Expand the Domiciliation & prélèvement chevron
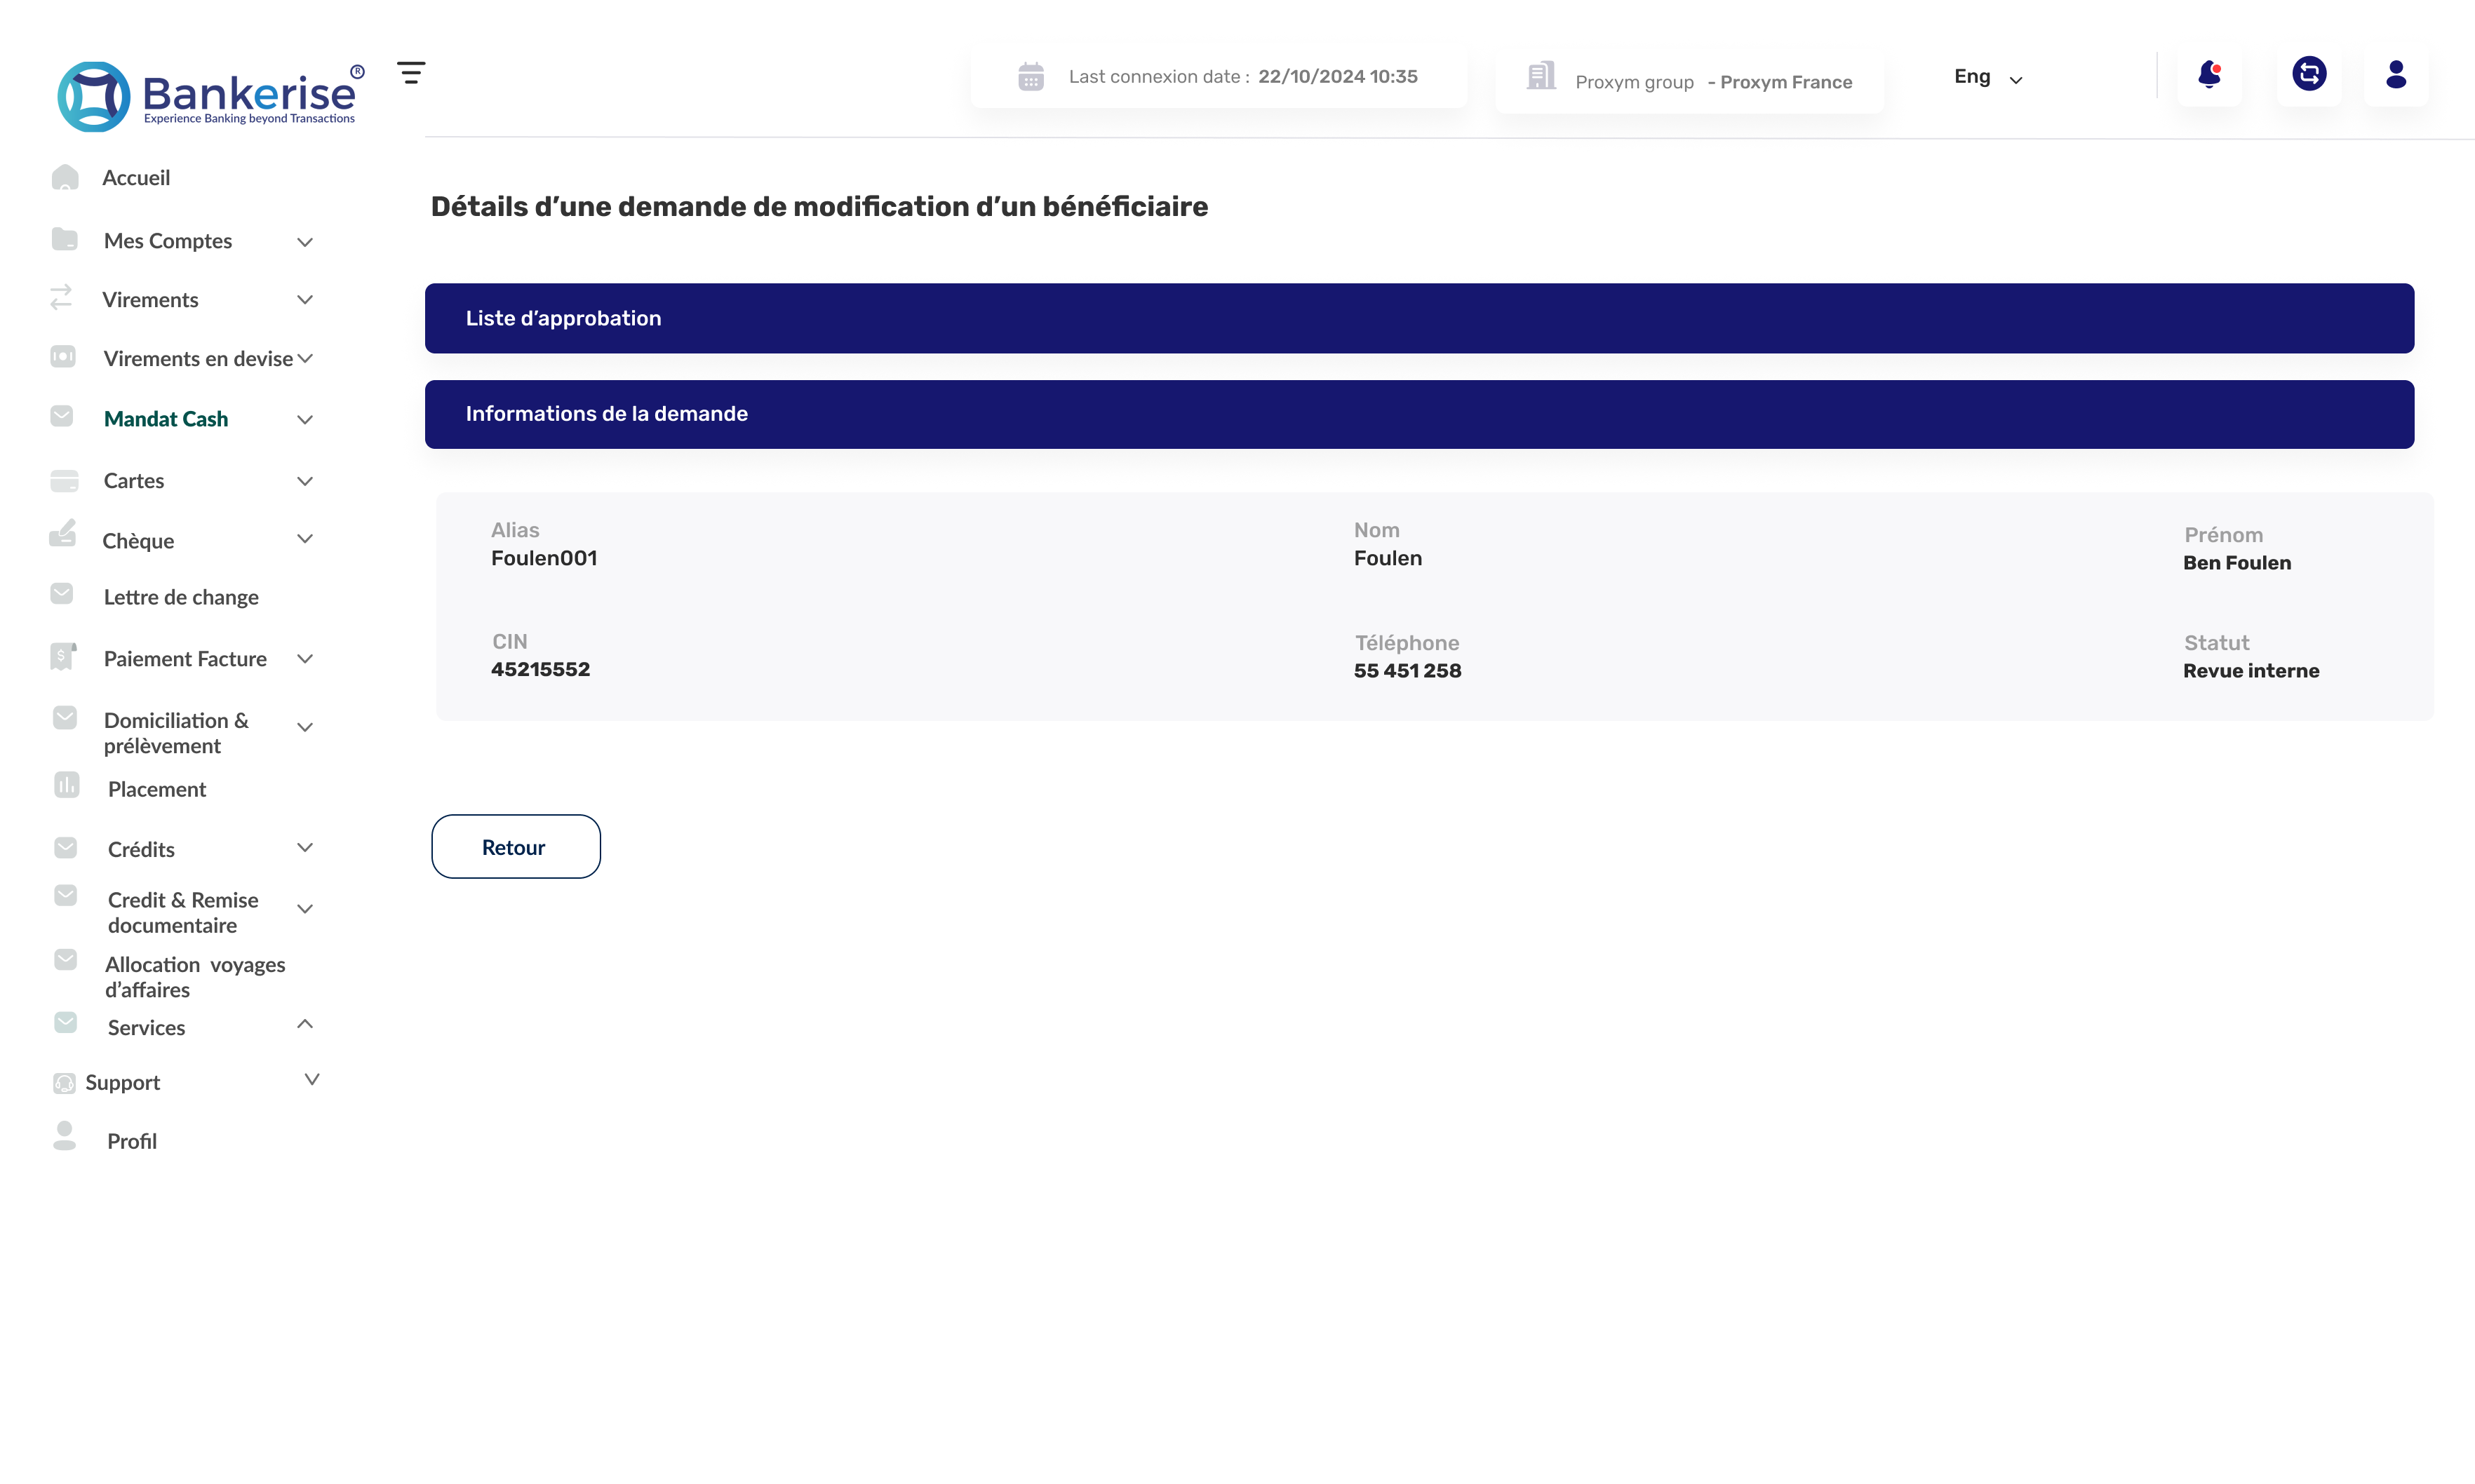Image resolution: width=2475 pixels, height=1484 pixels. click(x=305, y=727)
